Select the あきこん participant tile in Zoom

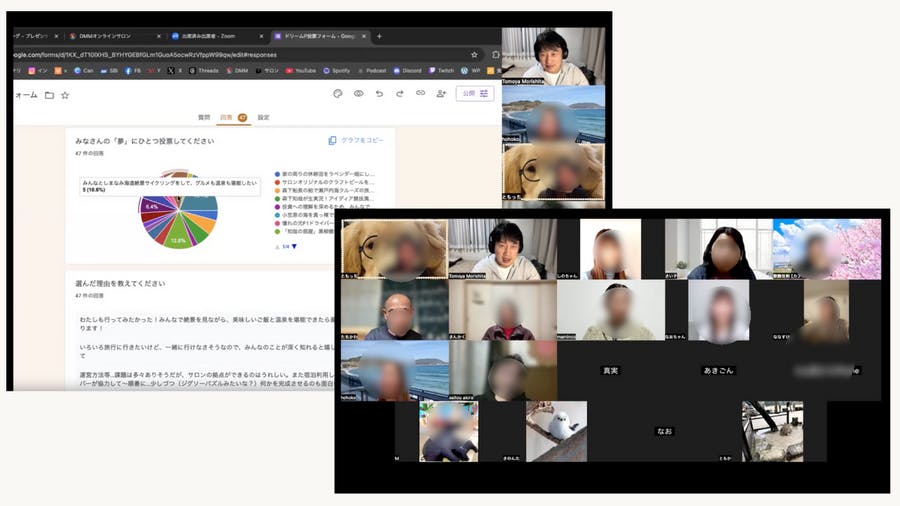719,371
